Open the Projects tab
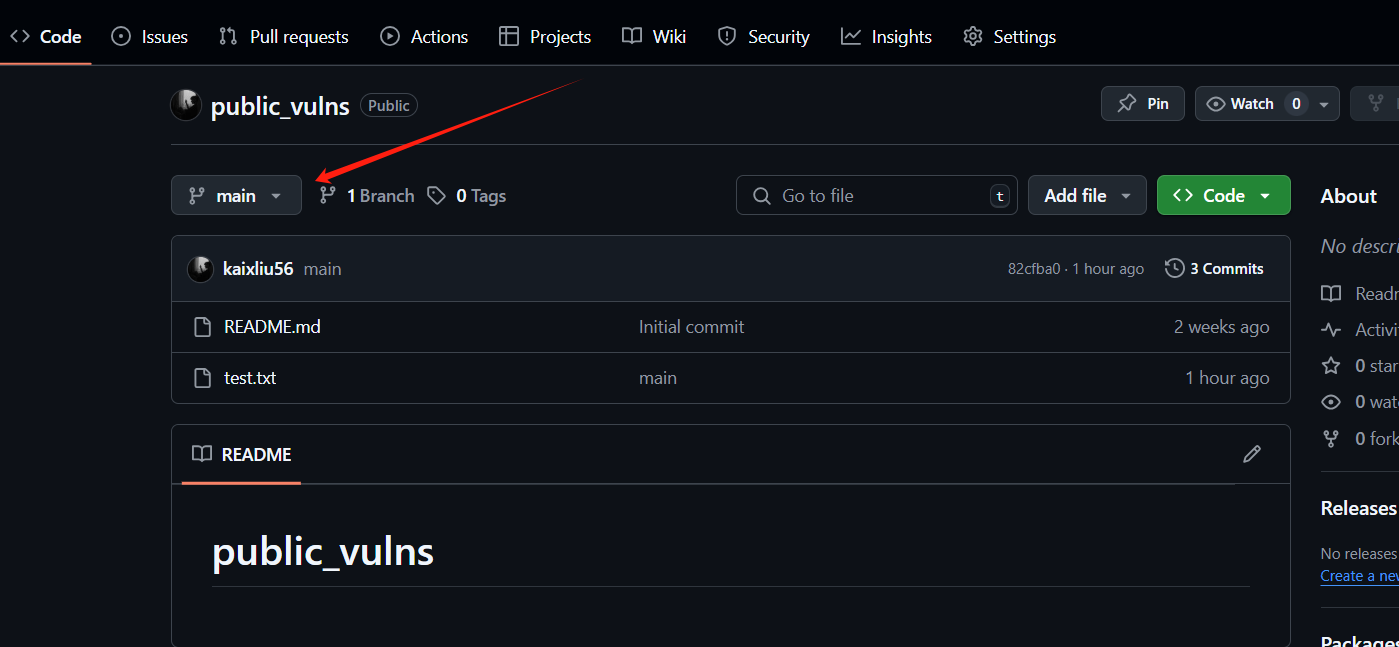 click(545, 37)
